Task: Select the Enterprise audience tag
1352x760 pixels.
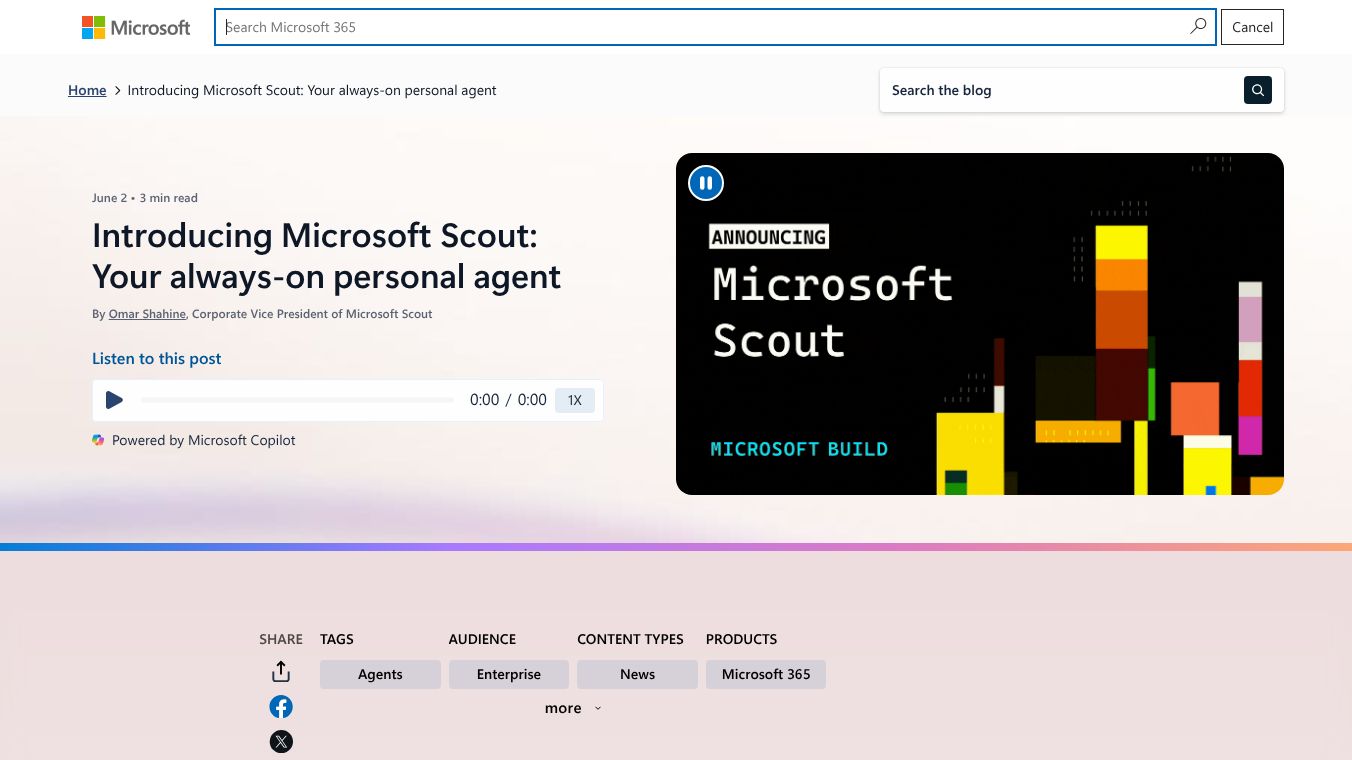Action: tap(509, 674)
